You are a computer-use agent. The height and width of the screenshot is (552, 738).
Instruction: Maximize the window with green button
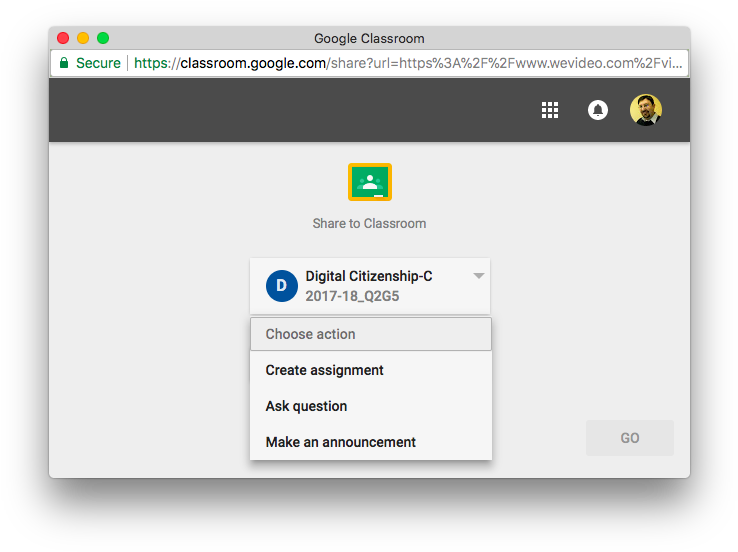click(x=103, y=39)
